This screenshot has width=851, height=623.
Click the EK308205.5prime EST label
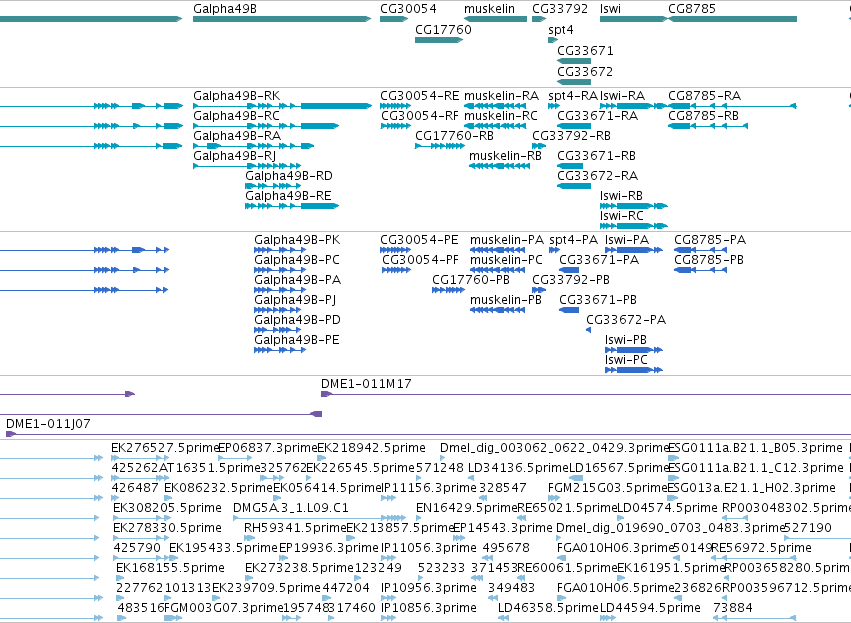167,508
